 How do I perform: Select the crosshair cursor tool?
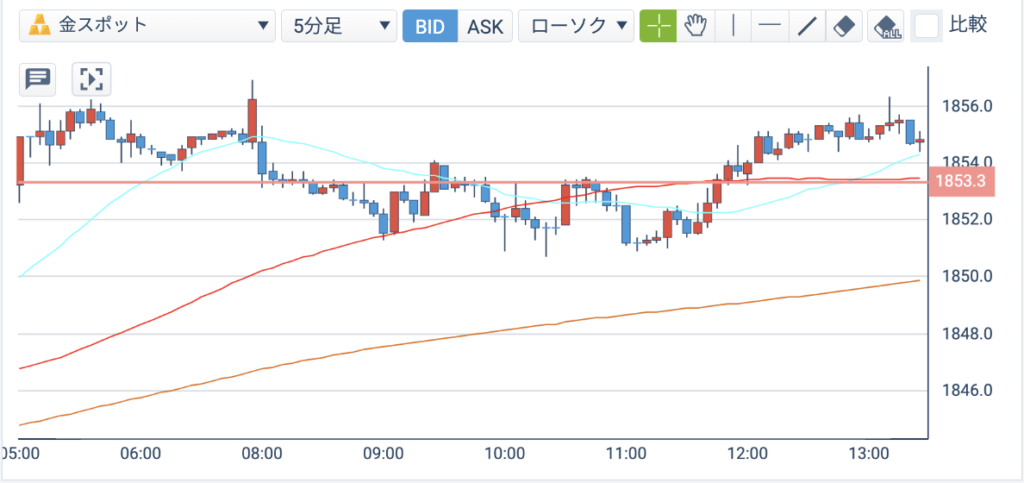[x=658, y=26]
